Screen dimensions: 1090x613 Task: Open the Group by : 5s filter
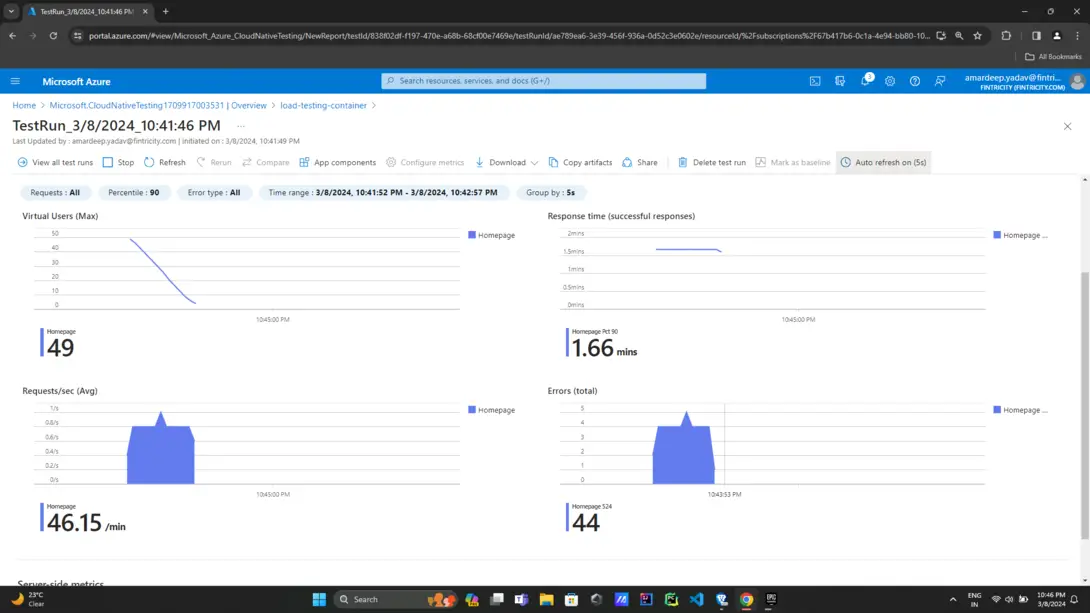point(550,192)
